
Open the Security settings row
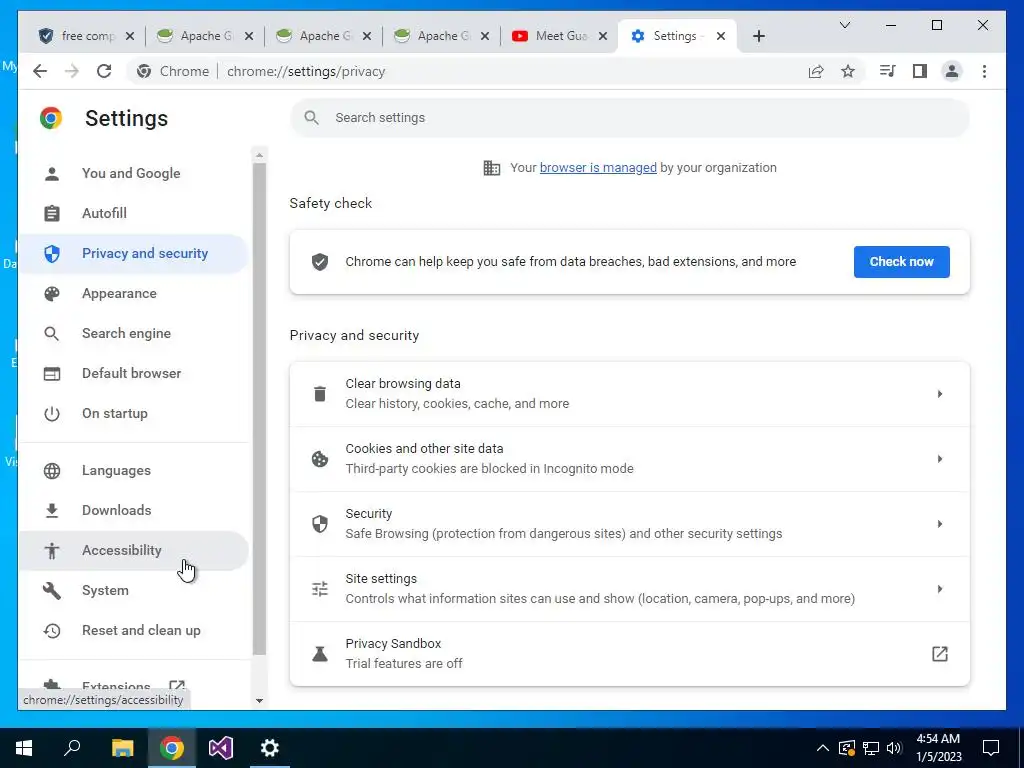(630, 524)
